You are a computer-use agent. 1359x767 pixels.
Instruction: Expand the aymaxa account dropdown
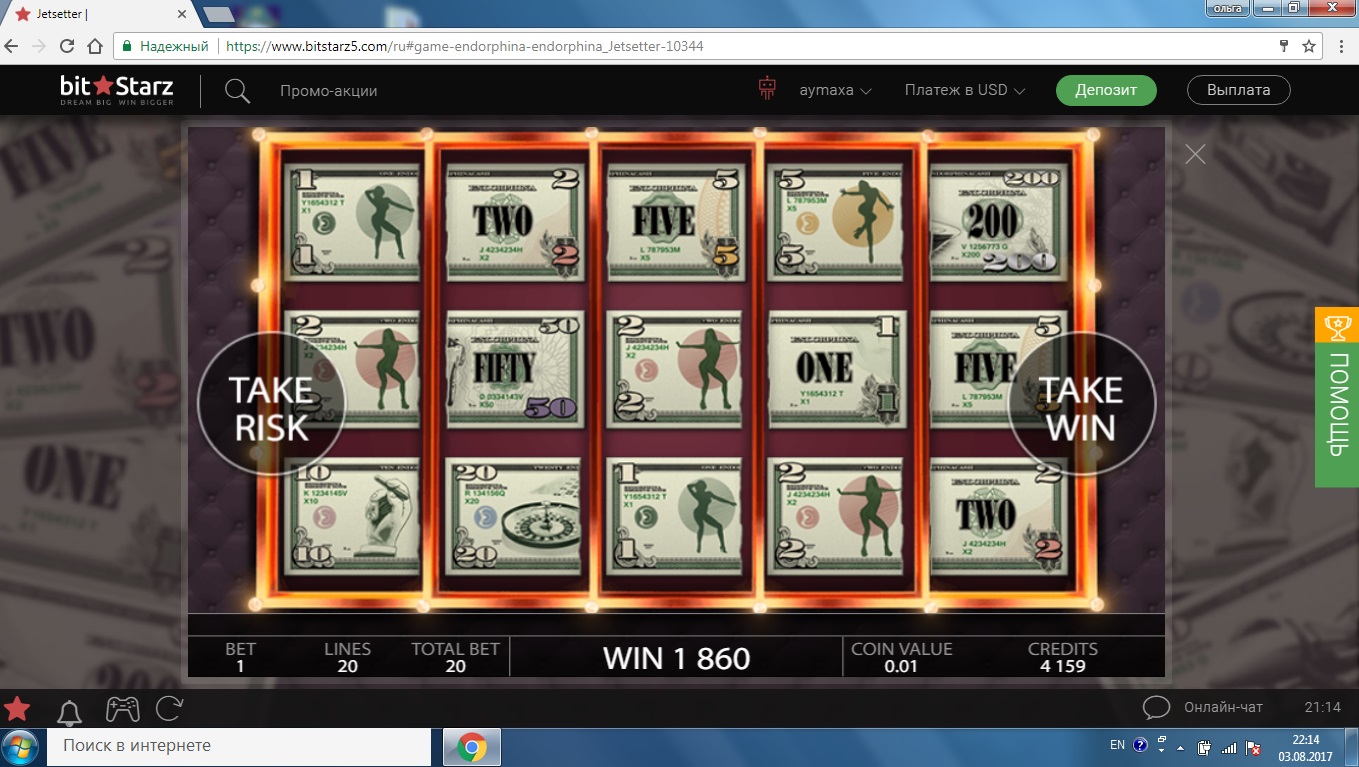coord(835,90)
